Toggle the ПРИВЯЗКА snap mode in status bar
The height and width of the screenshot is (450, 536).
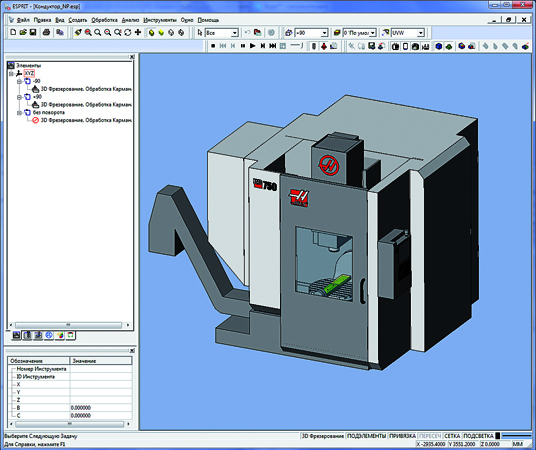point(402,436)
